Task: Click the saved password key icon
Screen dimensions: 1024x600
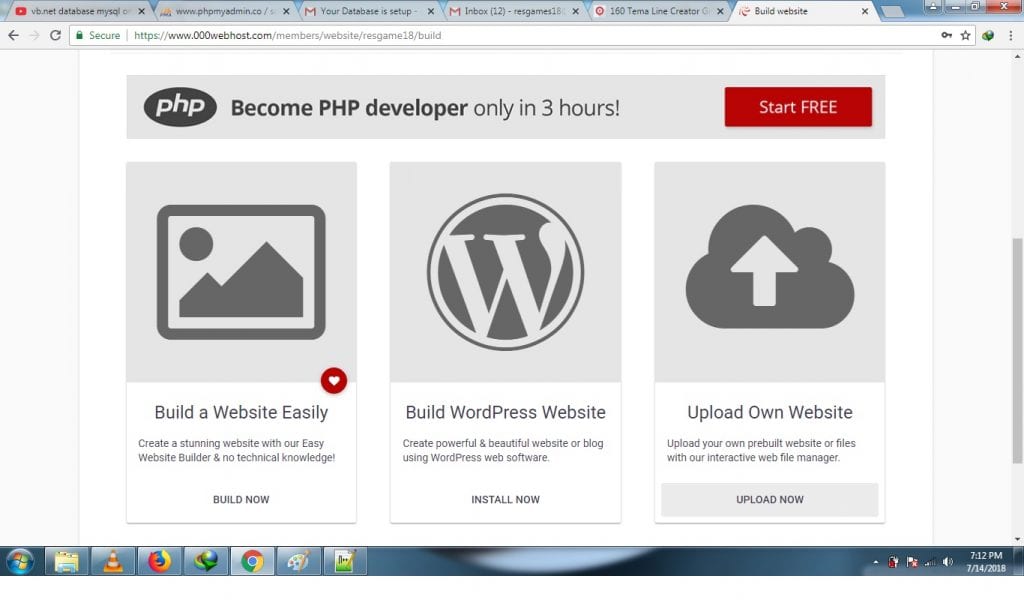Action: (946, 35)
